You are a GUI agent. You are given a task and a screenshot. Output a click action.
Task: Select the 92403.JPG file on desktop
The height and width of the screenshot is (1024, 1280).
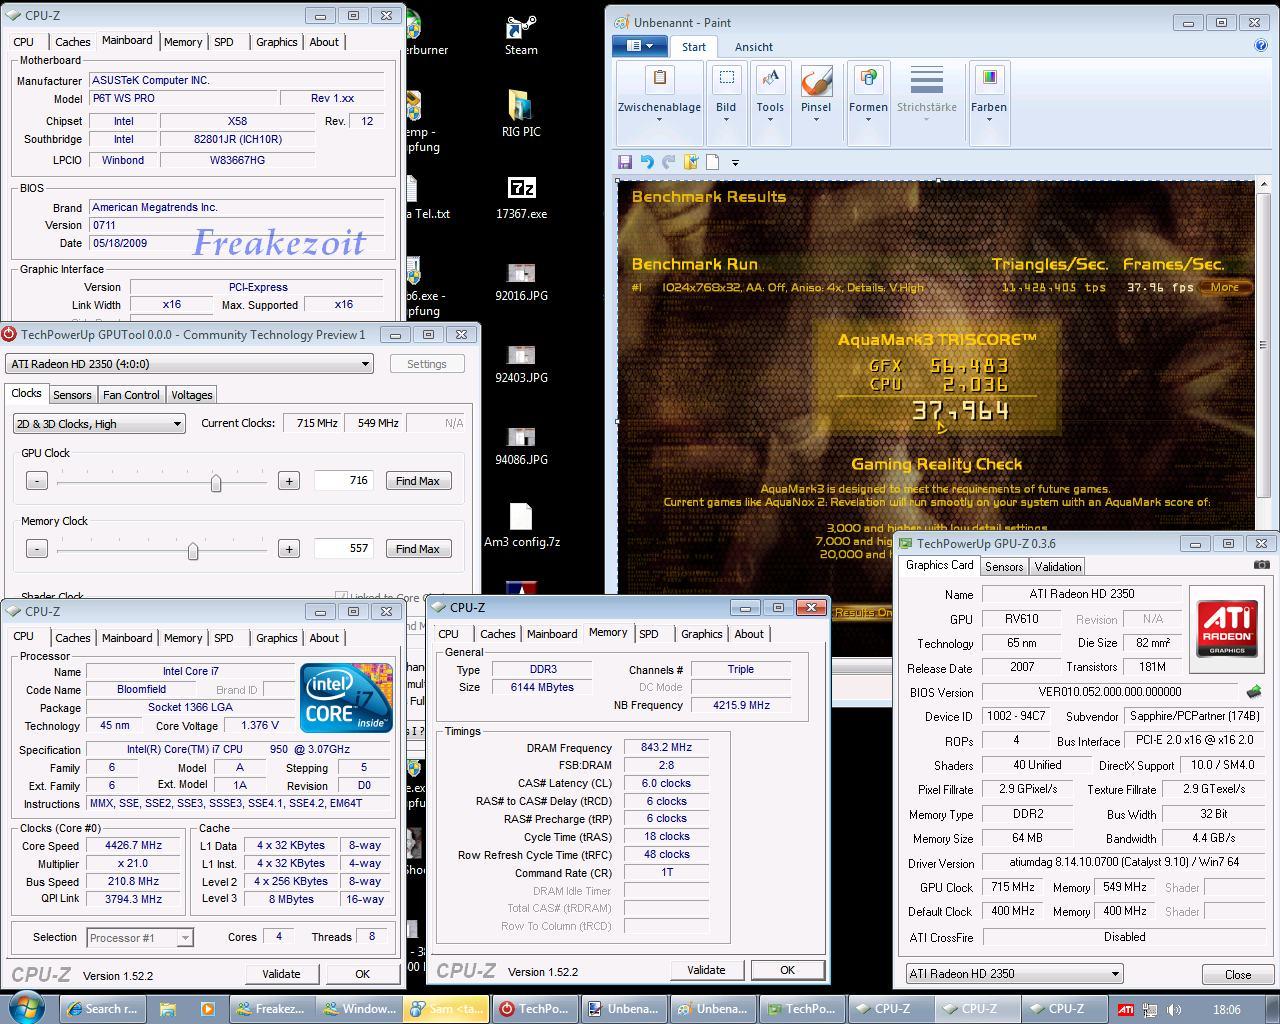[x=521, y=362]
